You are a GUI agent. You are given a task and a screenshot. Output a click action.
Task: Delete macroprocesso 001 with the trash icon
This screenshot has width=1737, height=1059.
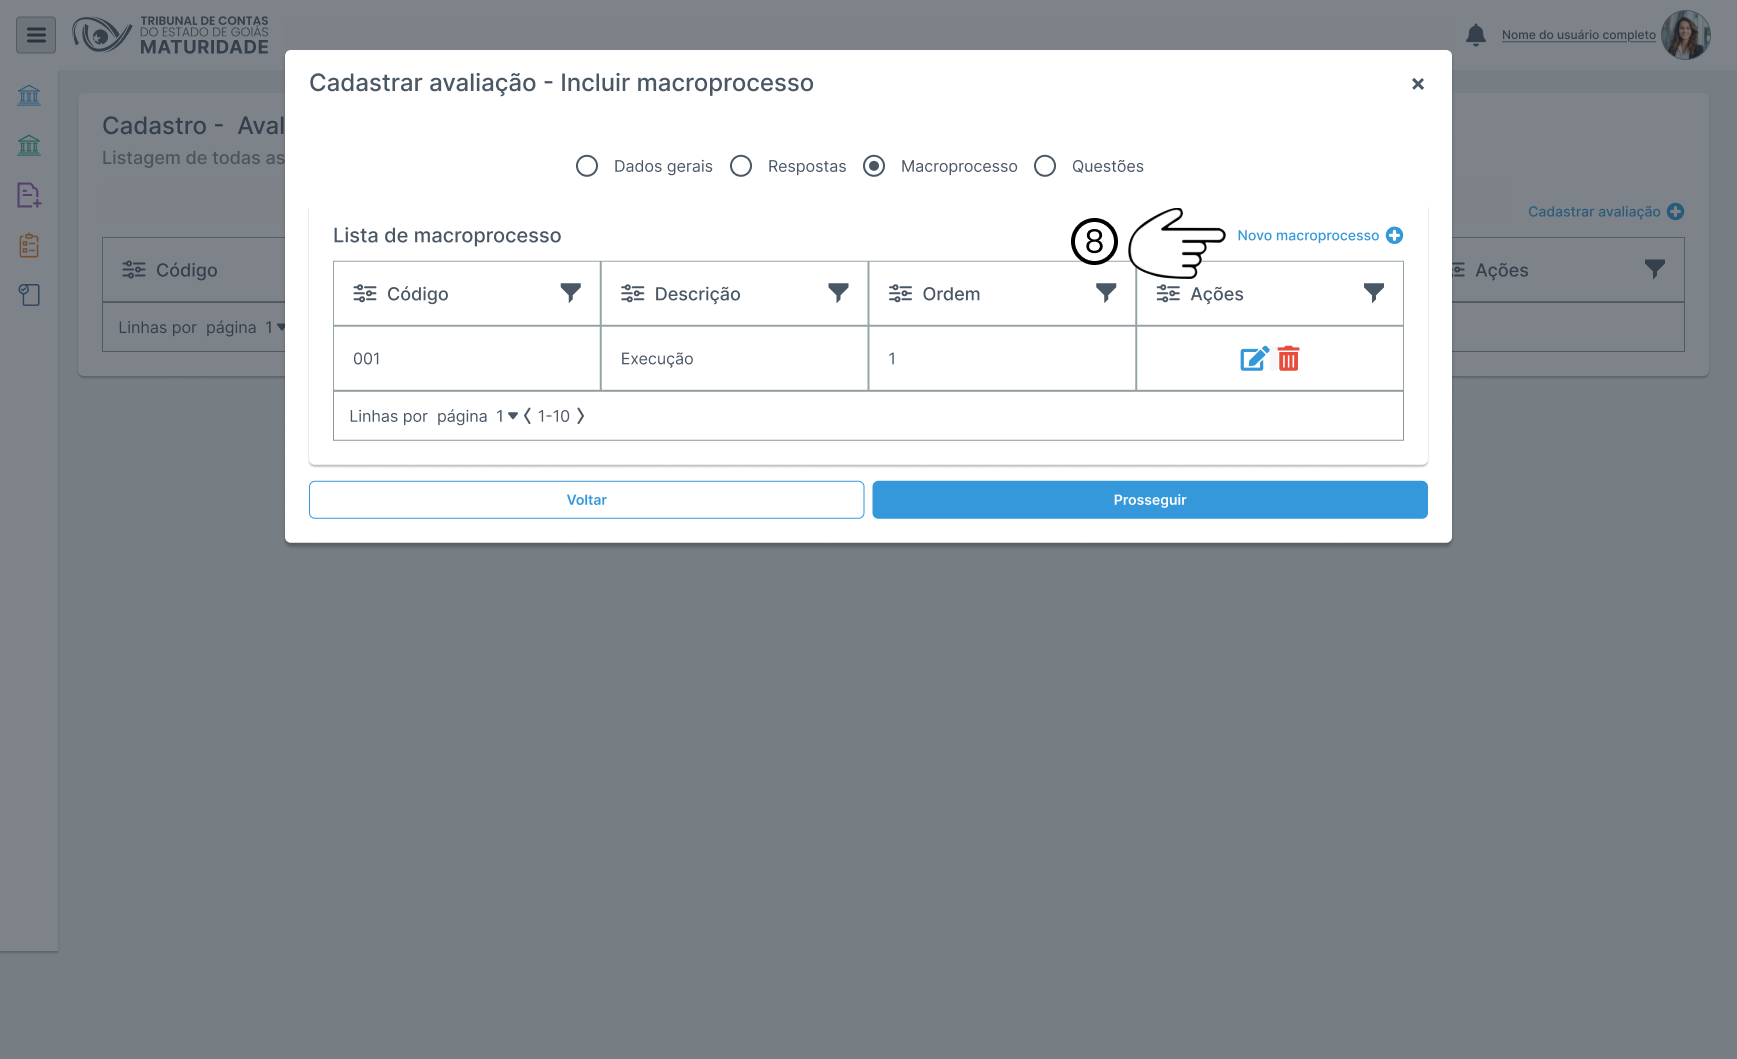(1289, 359)
